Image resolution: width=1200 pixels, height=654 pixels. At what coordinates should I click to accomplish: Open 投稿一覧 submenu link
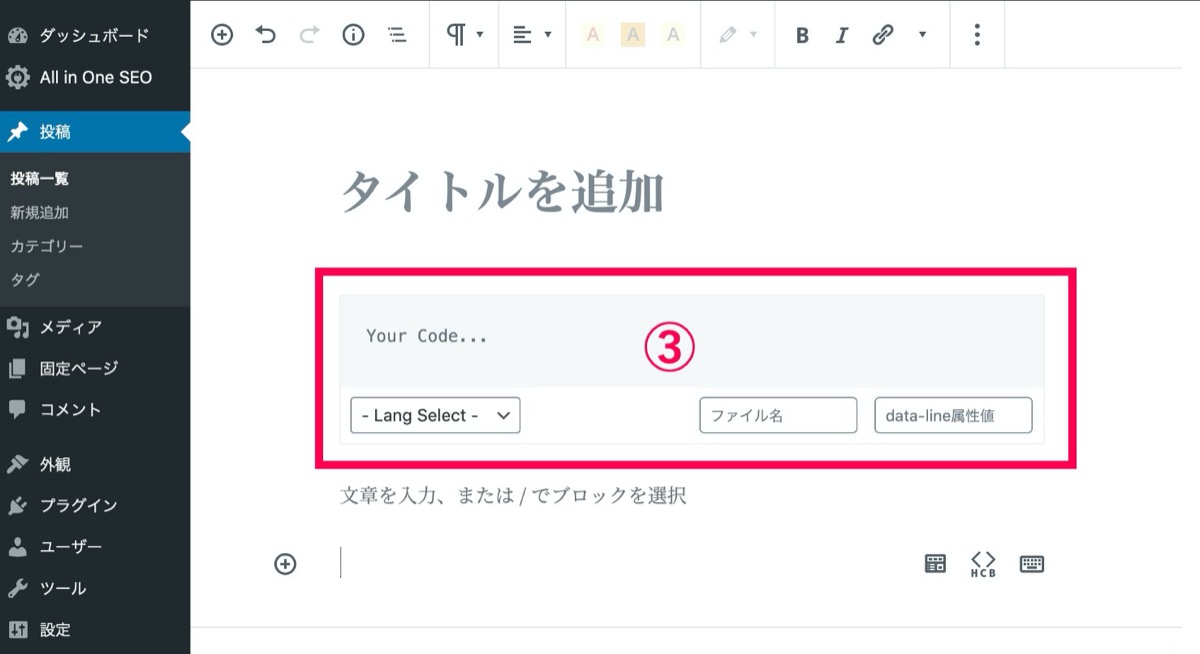[39, 179]
